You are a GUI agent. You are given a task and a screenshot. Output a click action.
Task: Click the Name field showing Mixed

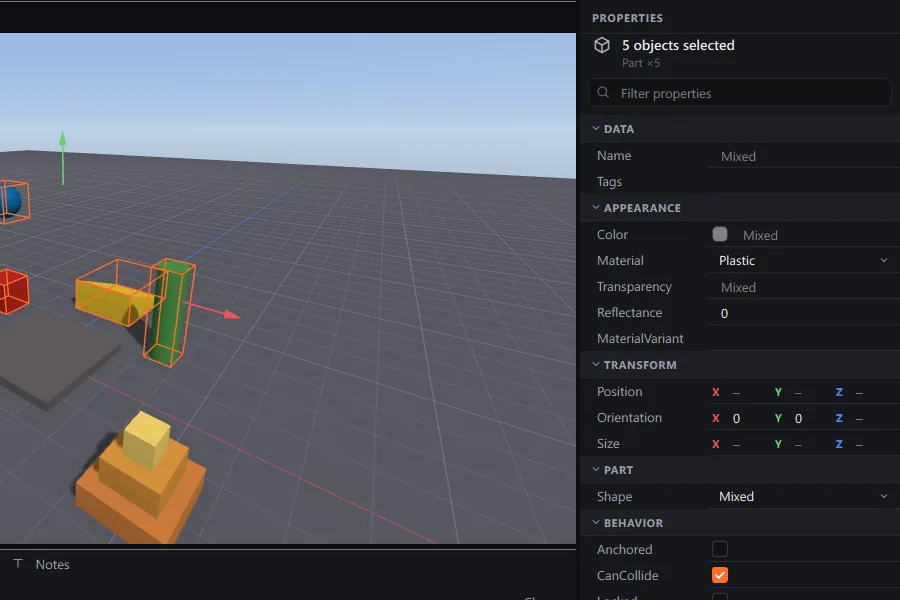pos(804,156)
